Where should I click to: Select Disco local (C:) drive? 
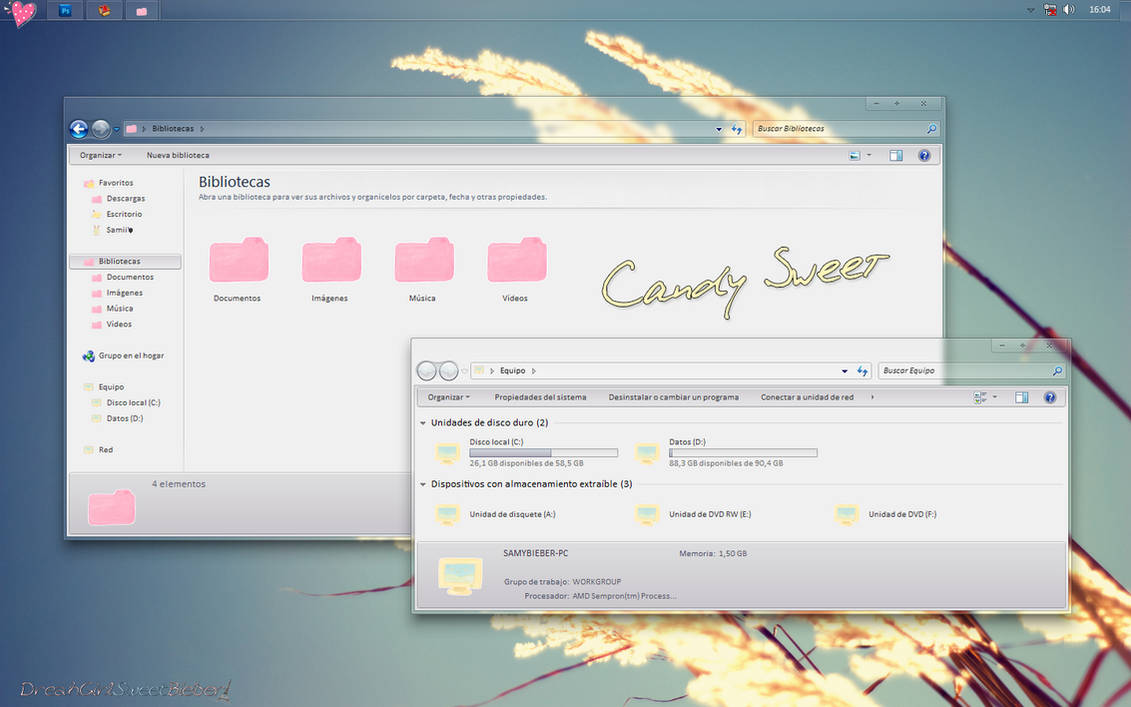[527, 452]
